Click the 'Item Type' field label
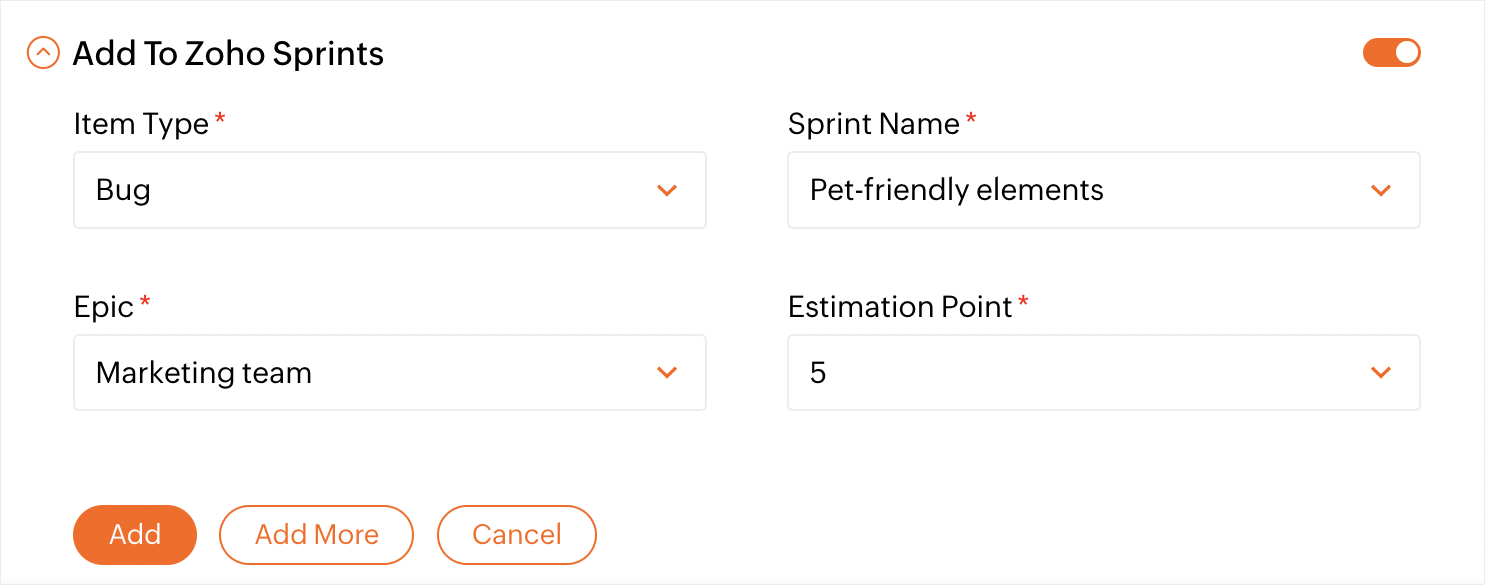 pos(141,124)
